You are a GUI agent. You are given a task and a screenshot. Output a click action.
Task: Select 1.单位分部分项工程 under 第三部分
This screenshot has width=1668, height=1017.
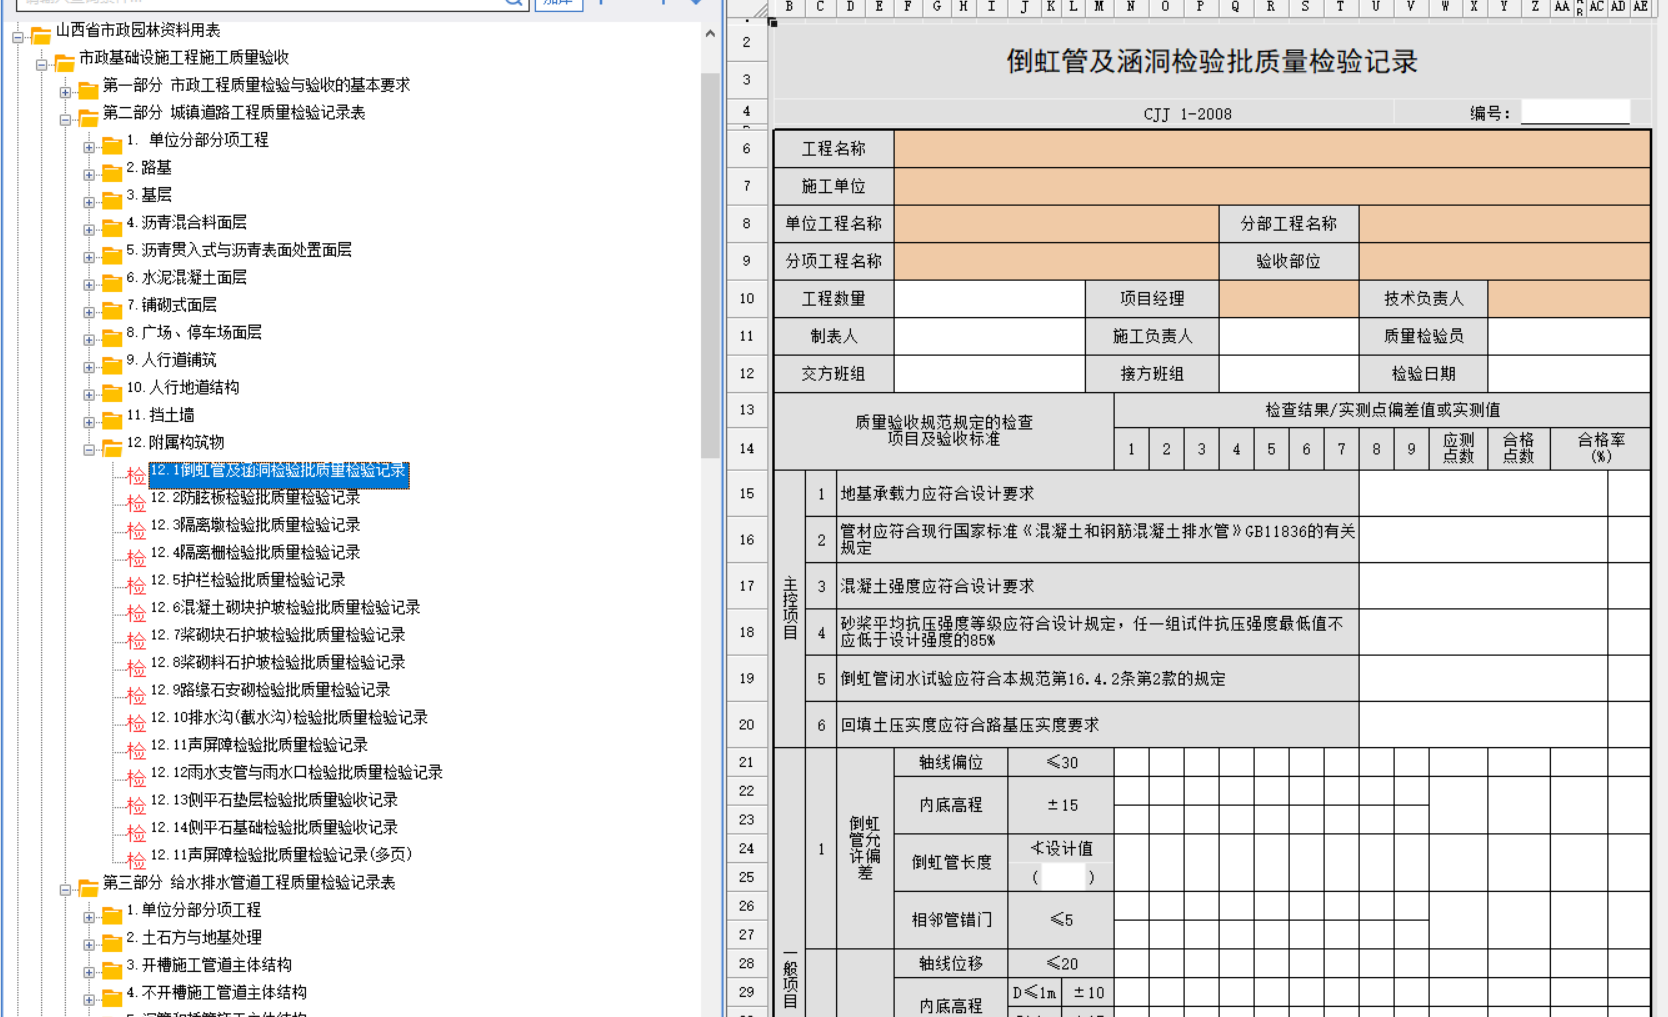(x=194, y=910)
